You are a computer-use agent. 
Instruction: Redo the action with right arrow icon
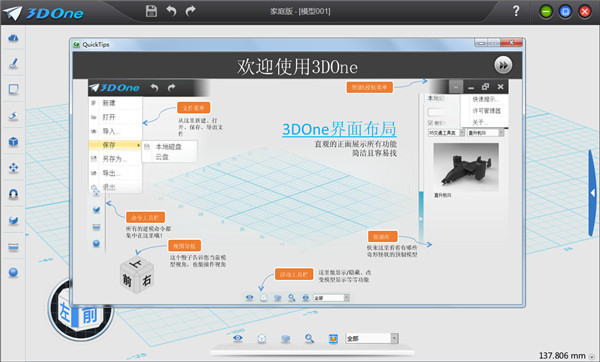point(190,11)
